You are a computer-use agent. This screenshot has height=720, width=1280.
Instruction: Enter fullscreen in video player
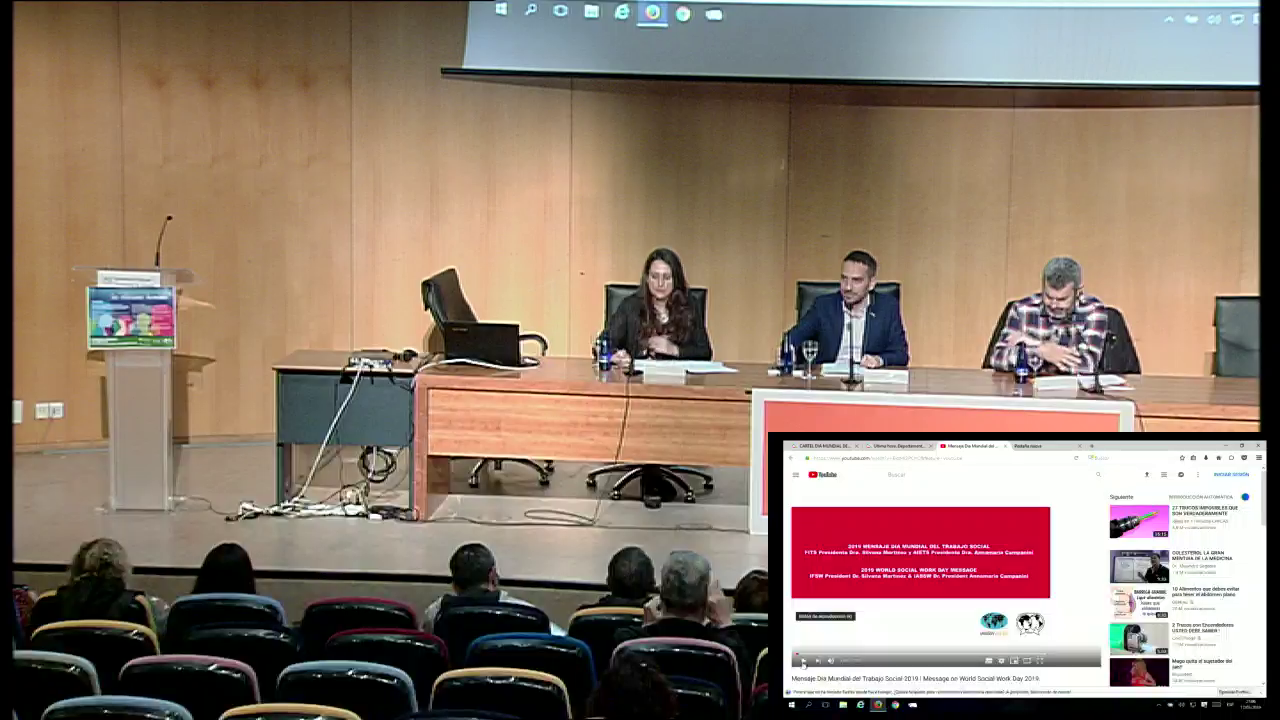tap(1040, 660)
